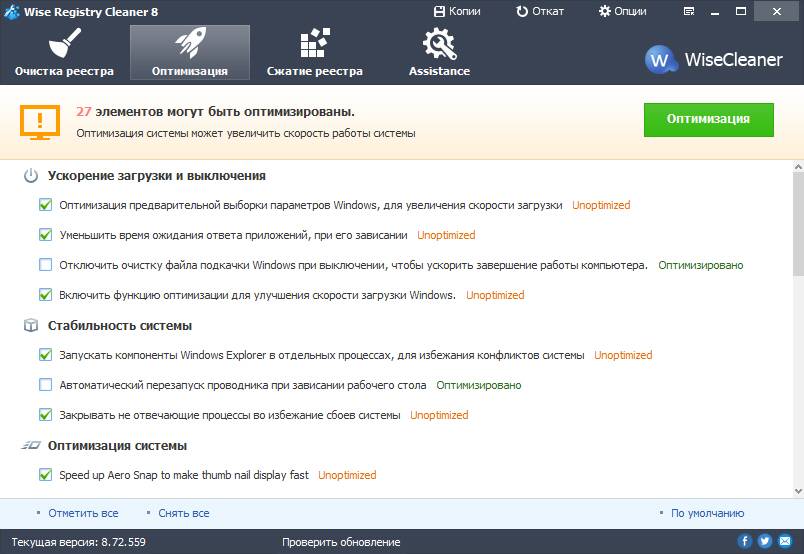Uncheck Speed up Aero Snap checkbox

click(45, 475)
